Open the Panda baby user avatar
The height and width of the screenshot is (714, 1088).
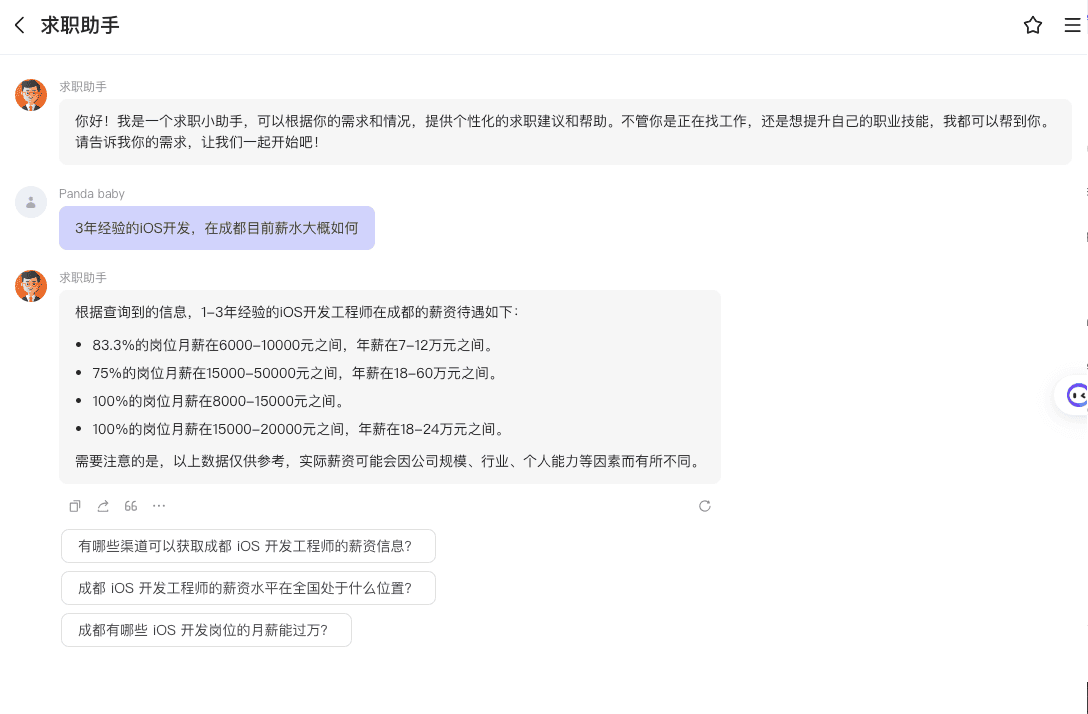[31, 202]
